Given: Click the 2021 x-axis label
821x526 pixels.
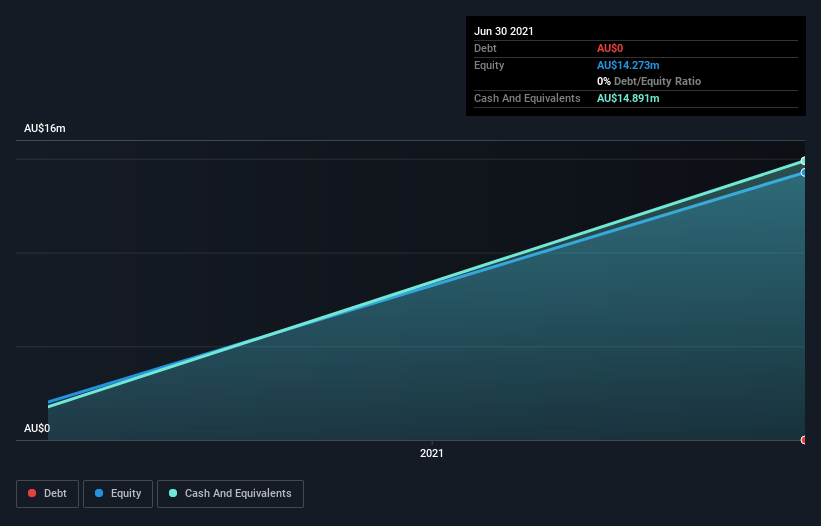Looking at the screenshot, I should click(431, 453).
